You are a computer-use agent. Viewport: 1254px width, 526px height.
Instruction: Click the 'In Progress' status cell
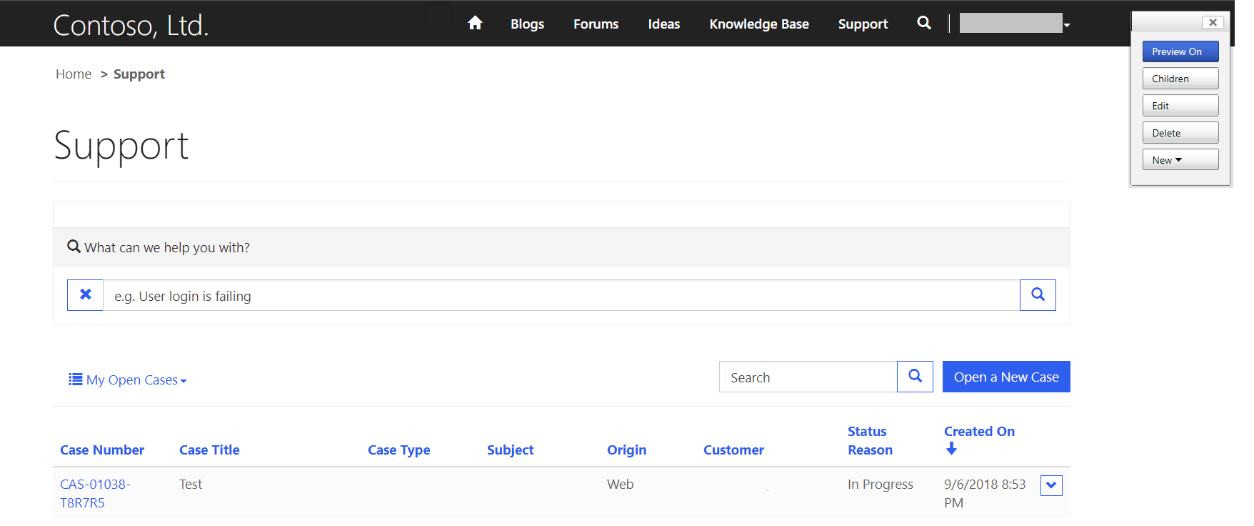(880, 484)
